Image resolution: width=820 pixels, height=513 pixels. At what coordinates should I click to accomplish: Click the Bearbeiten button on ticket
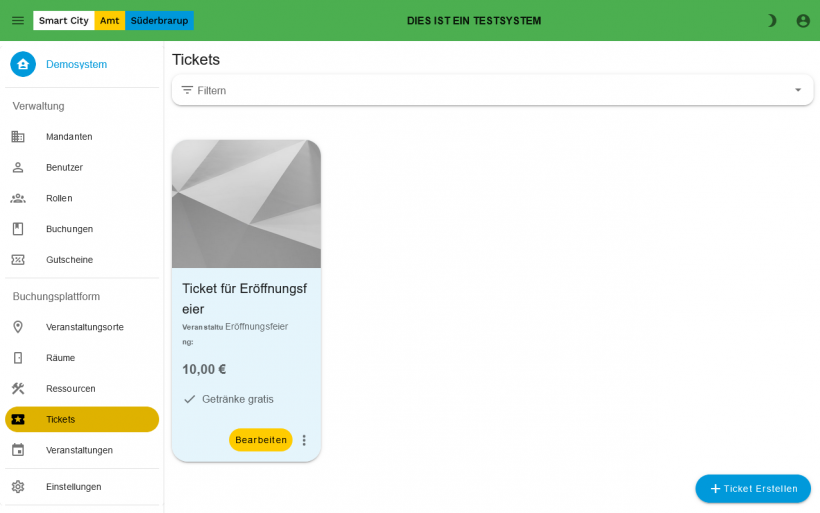click(261, 440)
